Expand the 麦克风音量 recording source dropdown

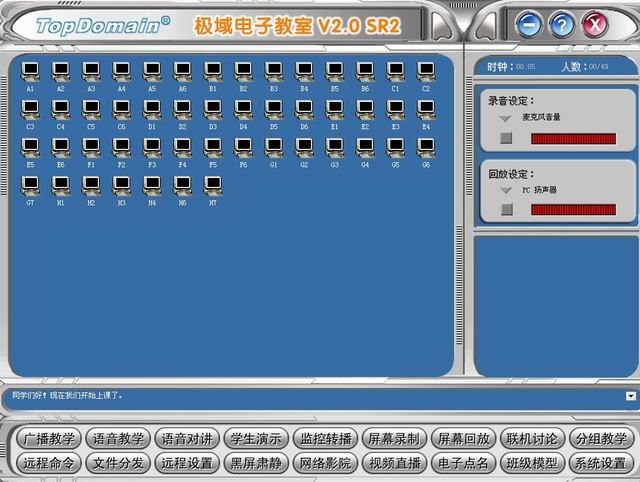(x=506, y=118)
